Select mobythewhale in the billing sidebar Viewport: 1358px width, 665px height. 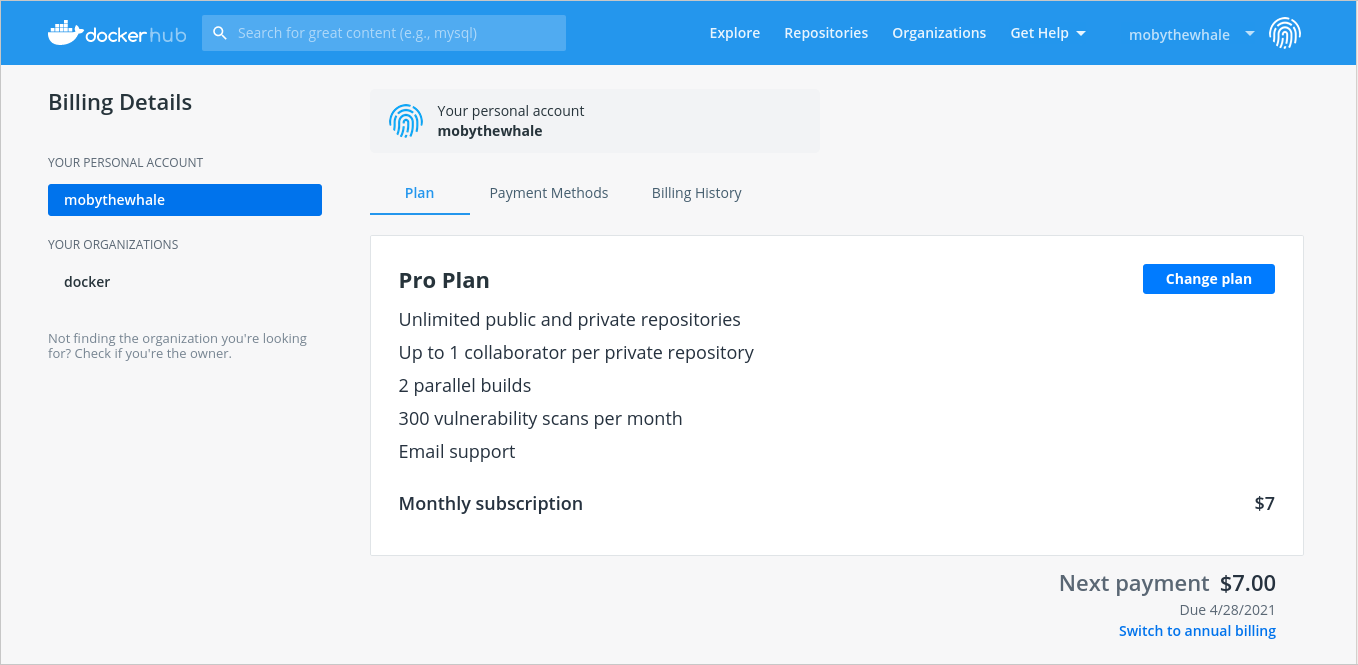[x=185, y=200]
